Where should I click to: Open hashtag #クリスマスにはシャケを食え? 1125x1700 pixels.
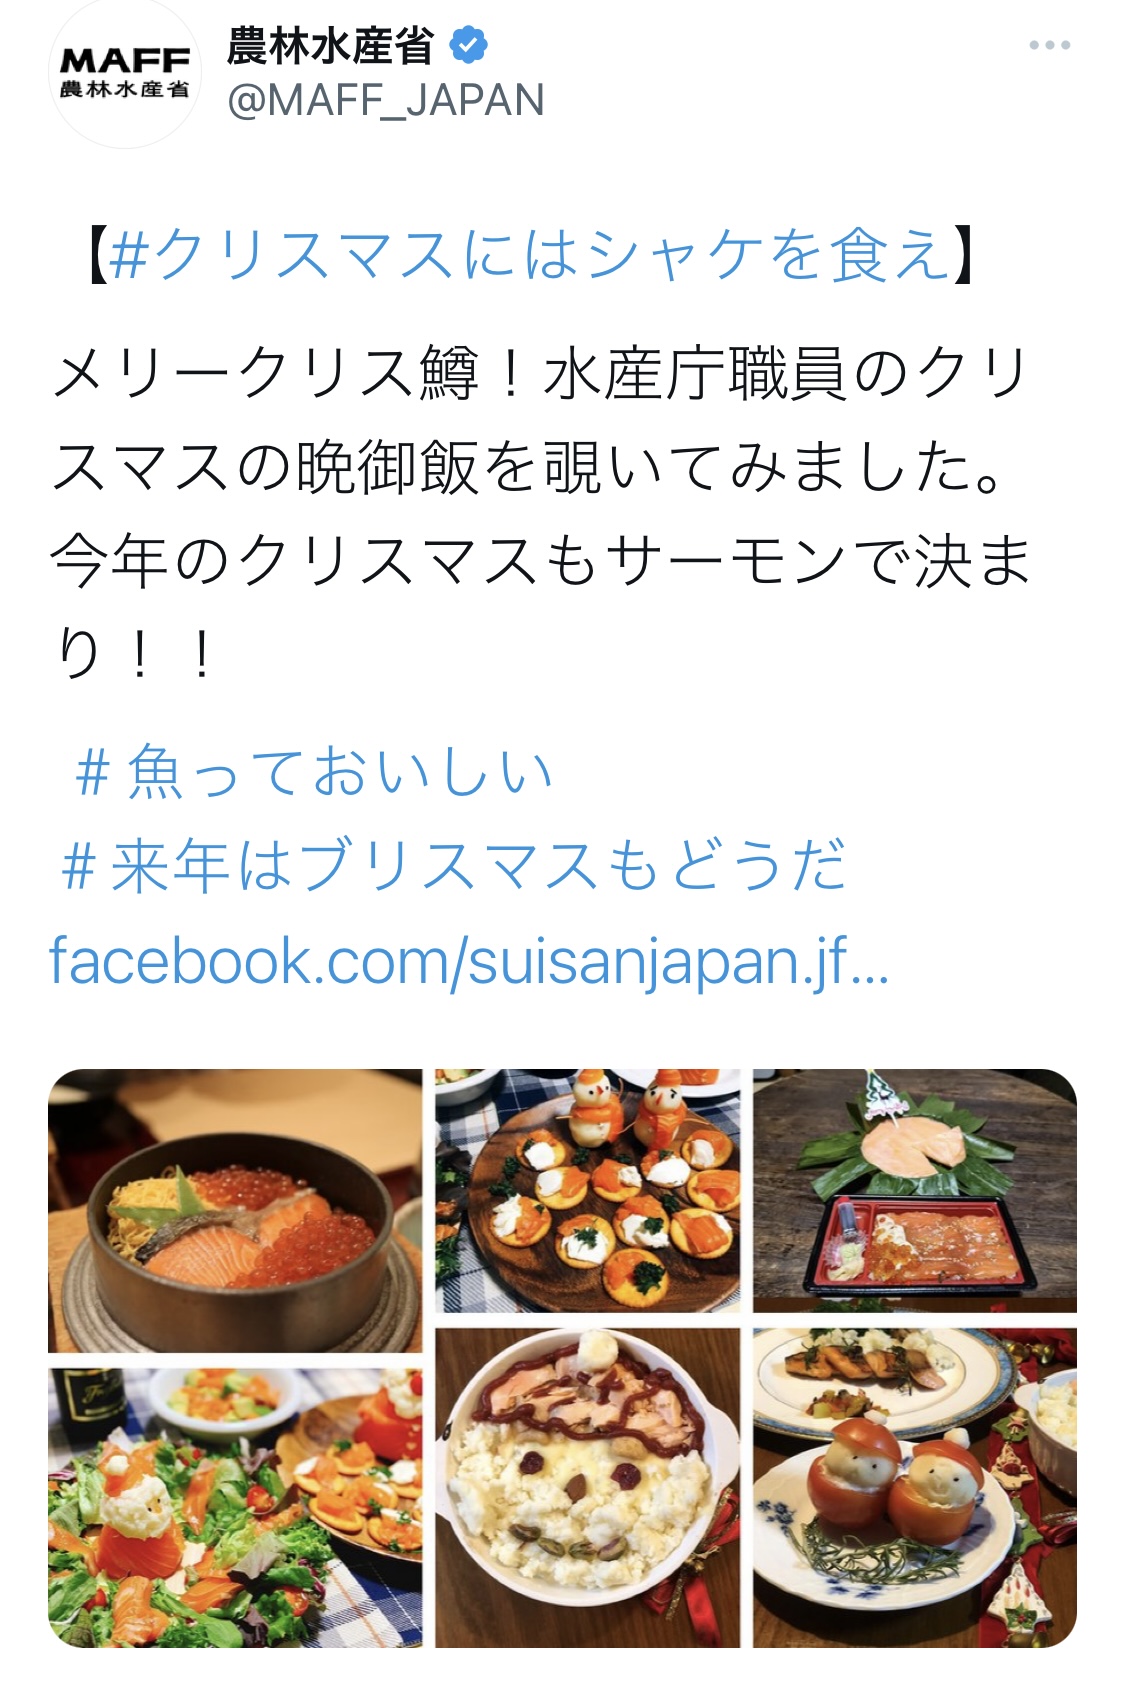[x=528, y=254]
